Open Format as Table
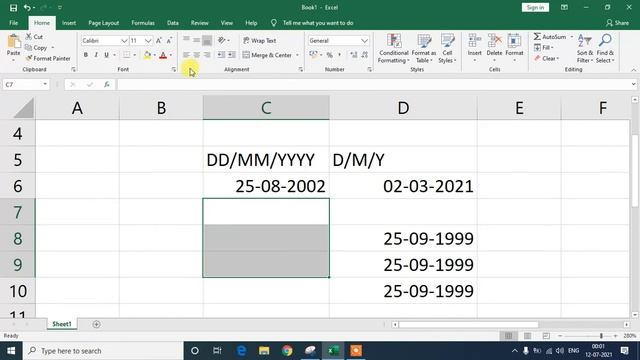The width and height of the screenshot is (640, 360). coord(424,49)
